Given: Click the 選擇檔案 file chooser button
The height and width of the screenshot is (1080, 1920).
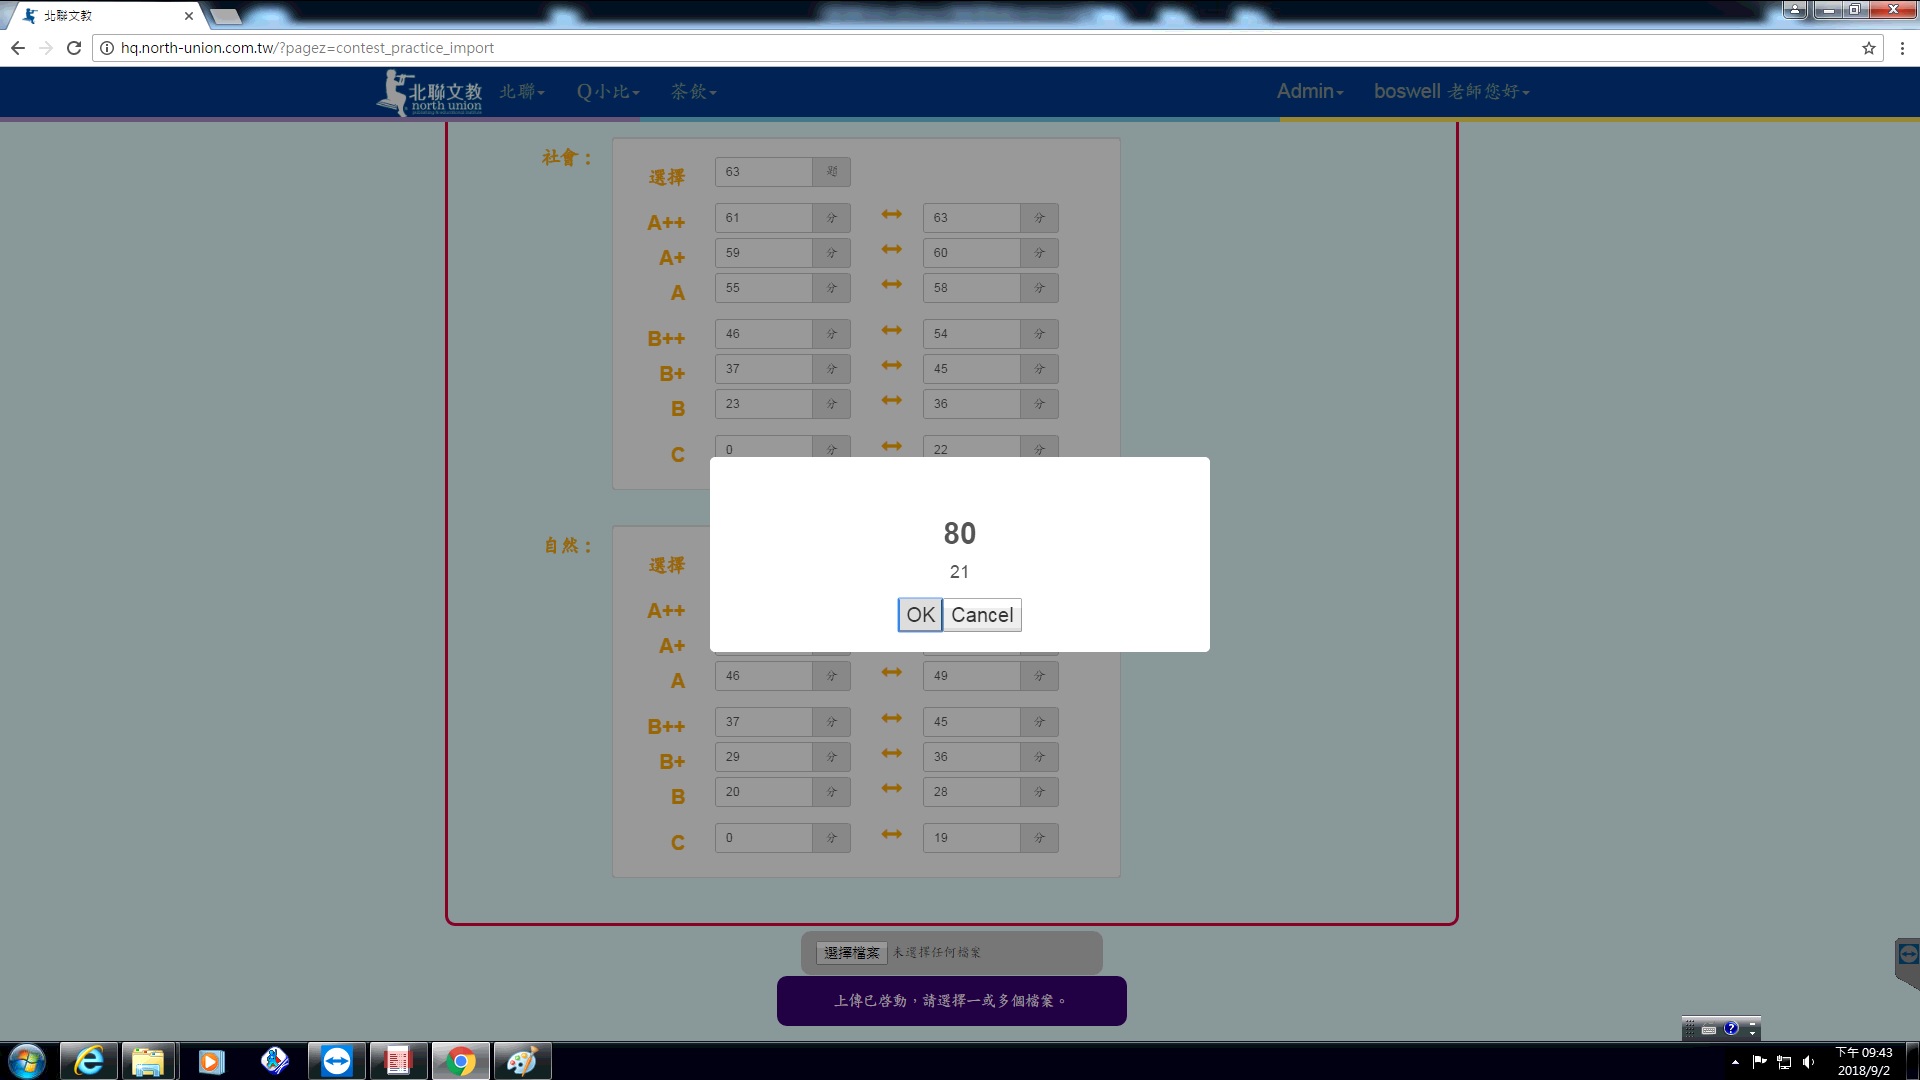Looking at the screenshot, I should (x=851, y=953).
